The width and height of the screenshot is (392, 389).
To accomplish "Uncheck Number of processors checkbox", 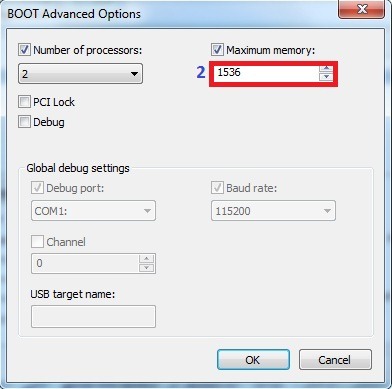I will [24, 50].
